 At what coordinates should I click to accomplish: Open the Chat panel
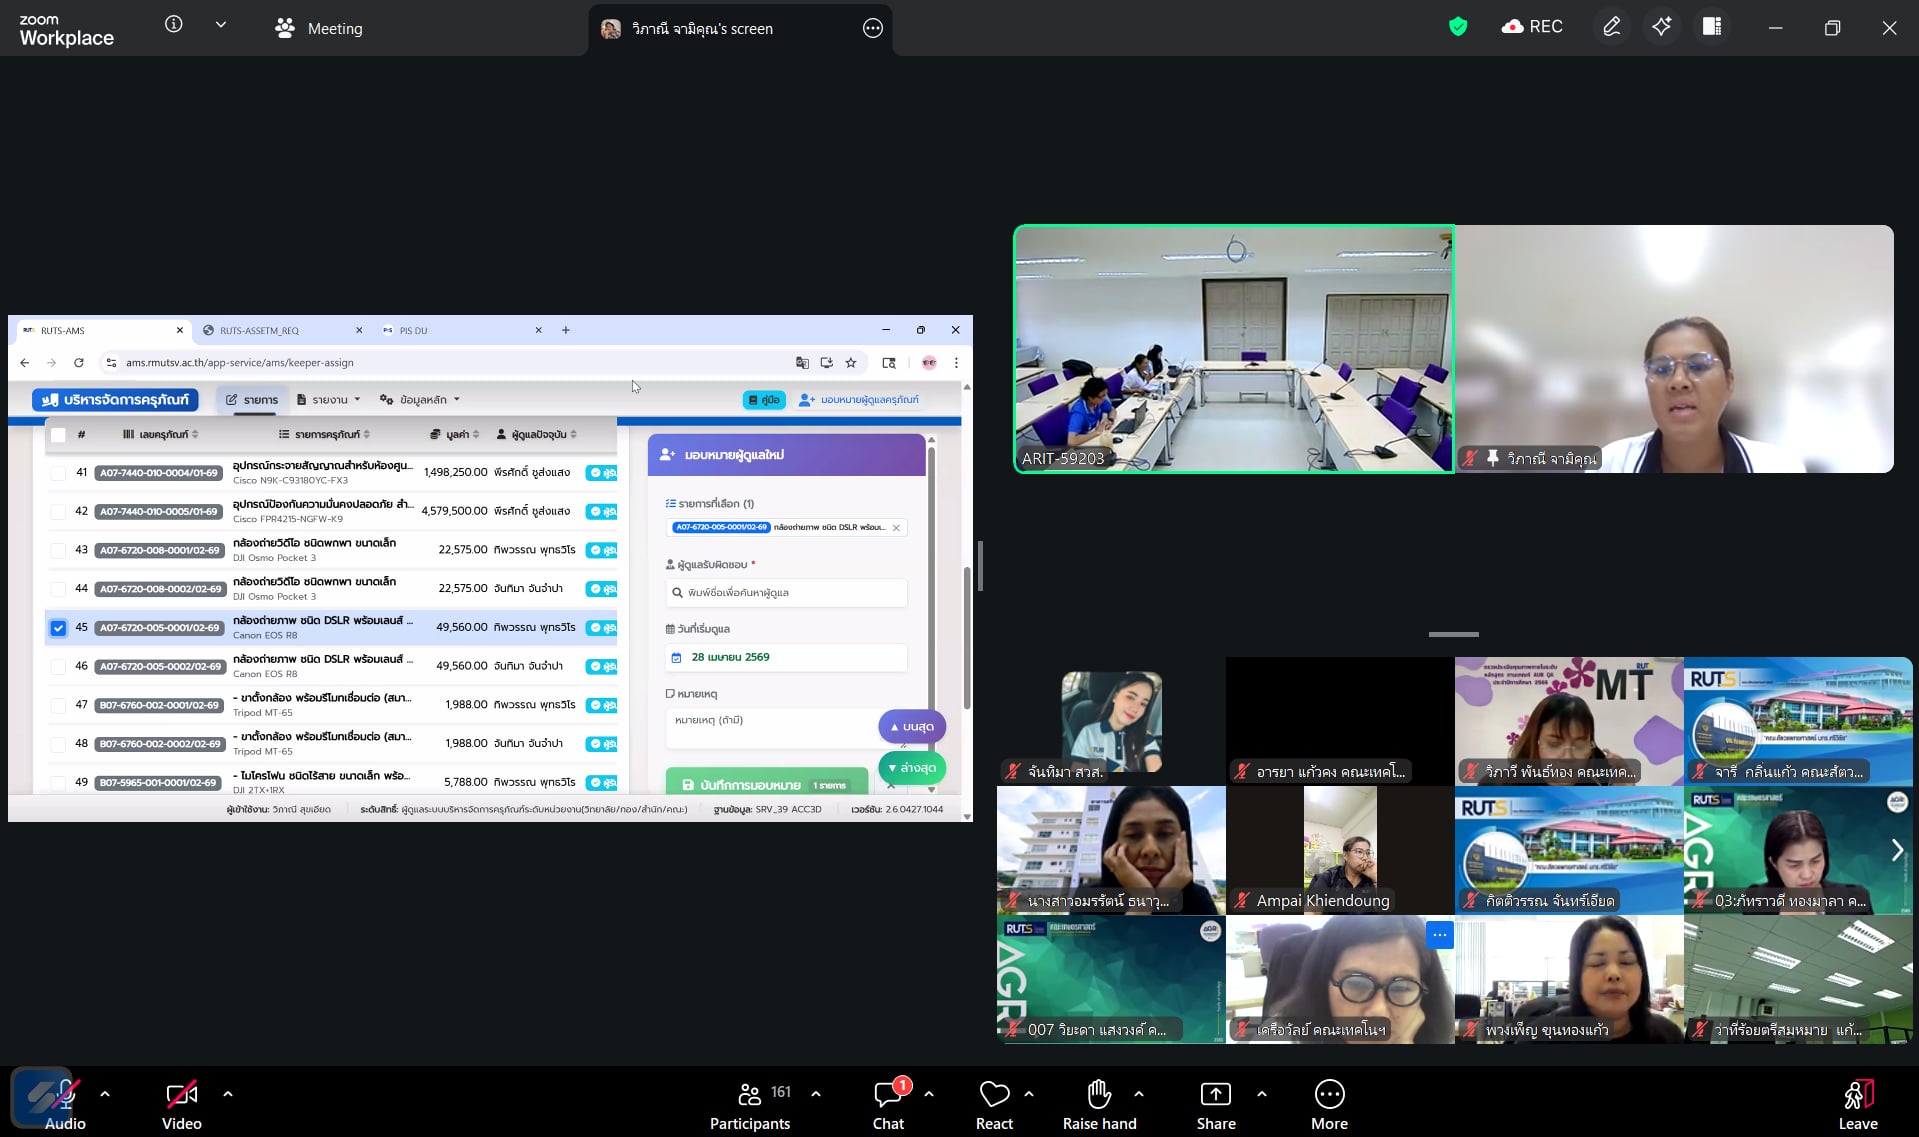coord(888,1104)
